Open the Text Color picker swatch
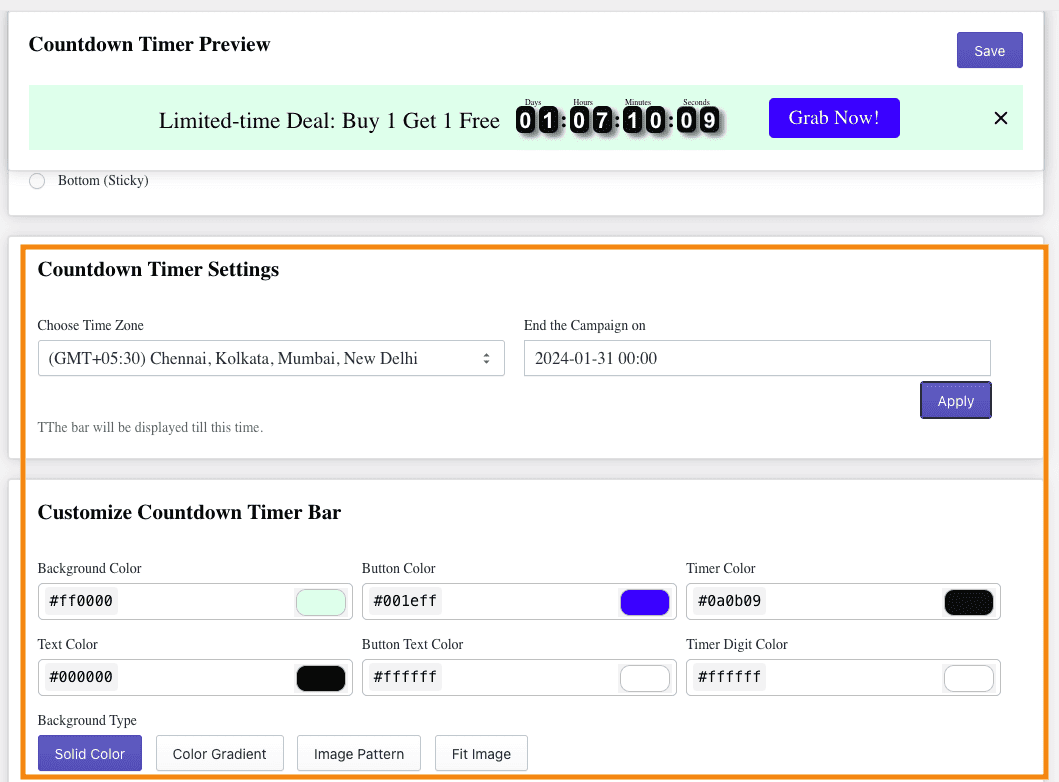This screenshot has height=782, width=1059. (x=320, y=677)
